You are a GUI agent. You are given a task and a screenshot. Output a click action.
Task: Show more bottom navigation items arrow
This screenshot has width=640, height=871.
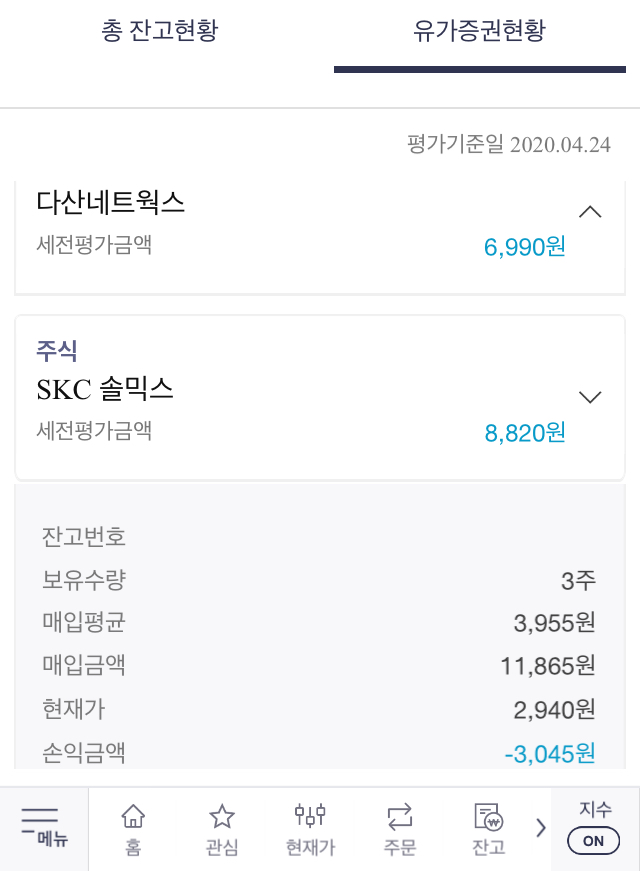pos(541,828)
